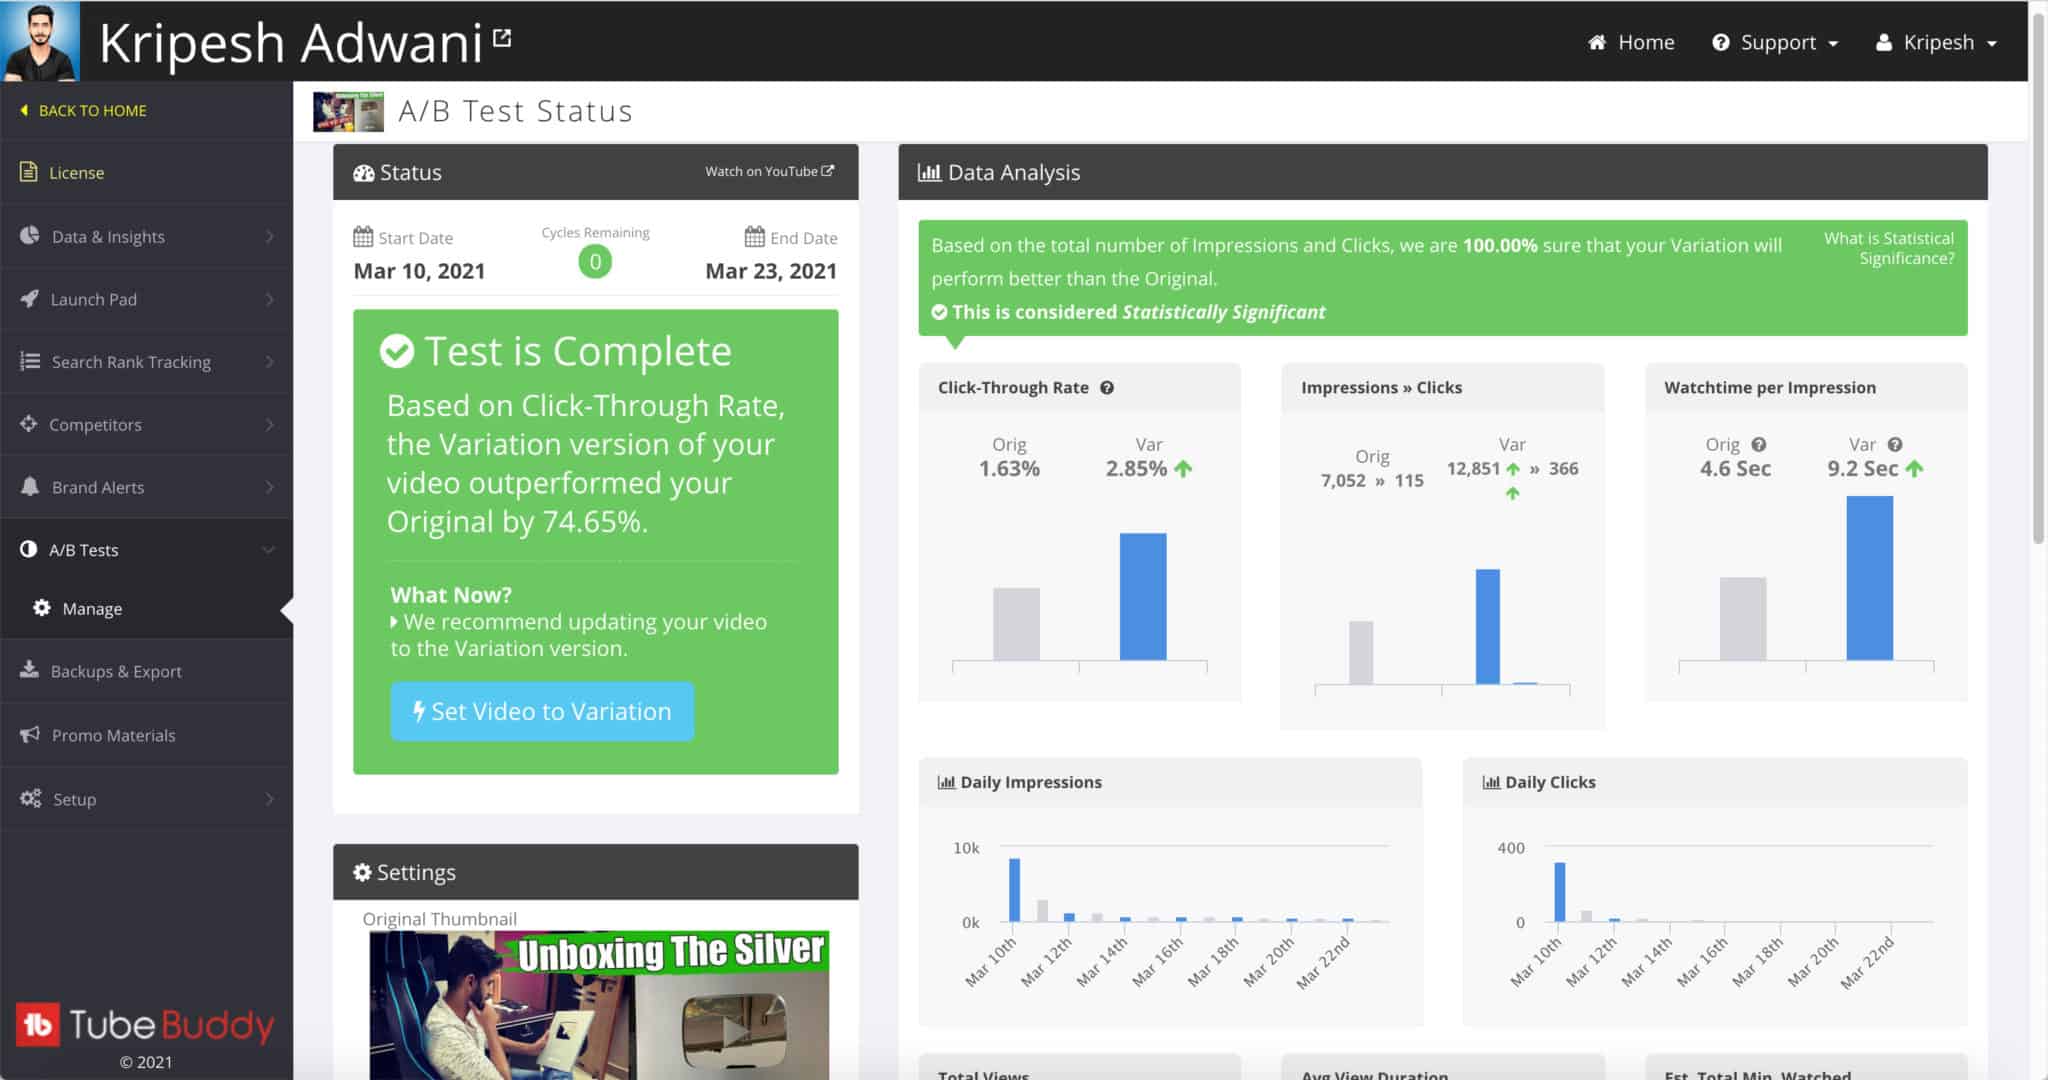The height and width of the screenshot is (1080, 2048).
Task: Click BACK TO HOME link
Action: (83, 110)
